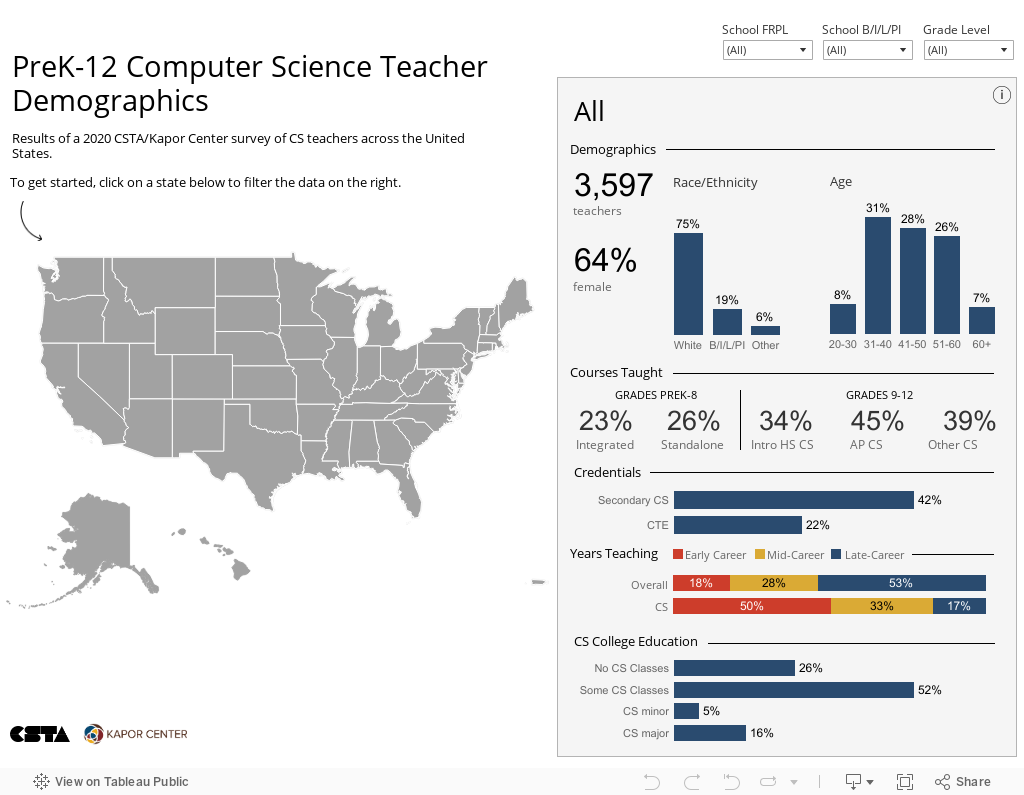Enter full screen via the fullscreen icon
Image resolution: width=1024 pixels, height=795 pixels.
click(x=905, y=781)
